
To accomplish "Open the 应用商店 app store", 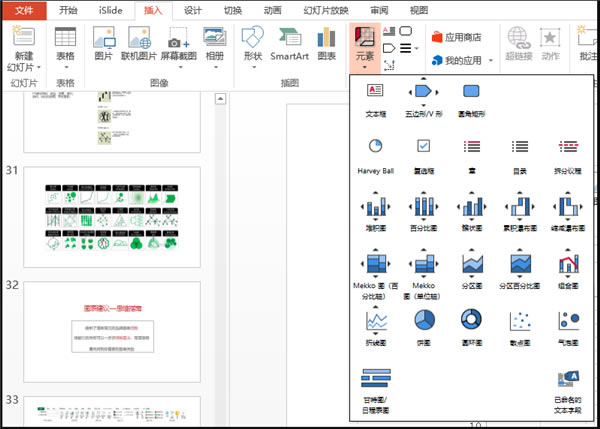I will point(457,37).
